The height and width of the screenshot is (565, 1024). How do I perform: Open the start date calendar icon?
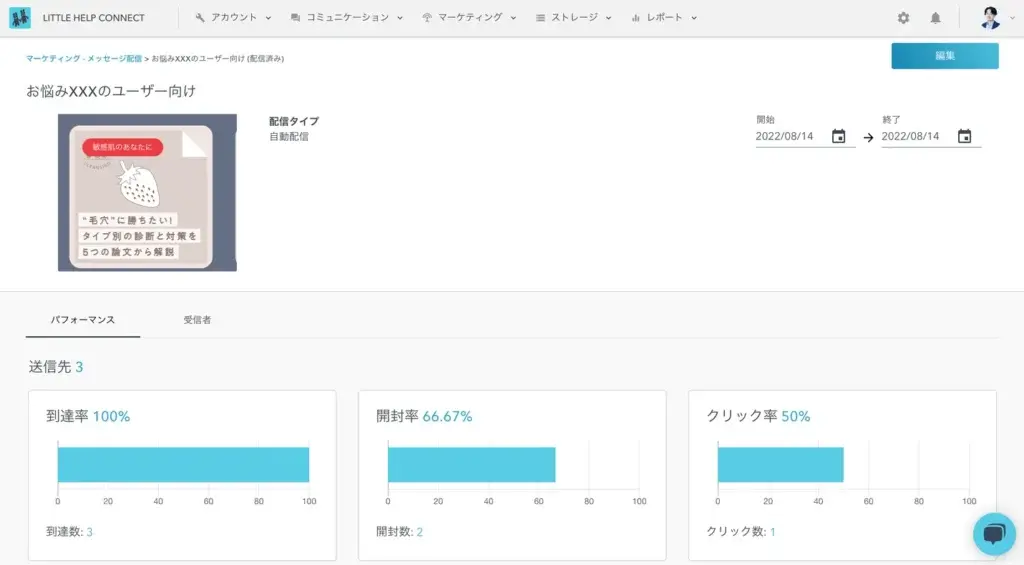pyautogui.click(x=839, y=137)
